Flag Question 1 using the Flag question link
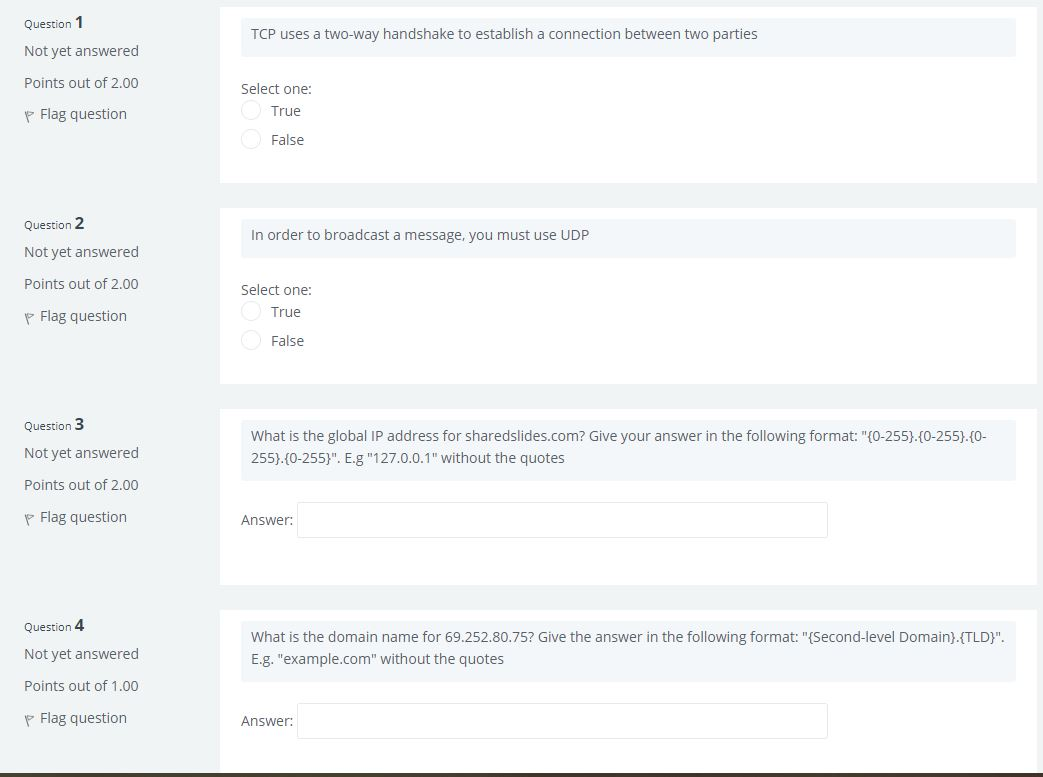Screen dimensions: 1043x777 83,114
